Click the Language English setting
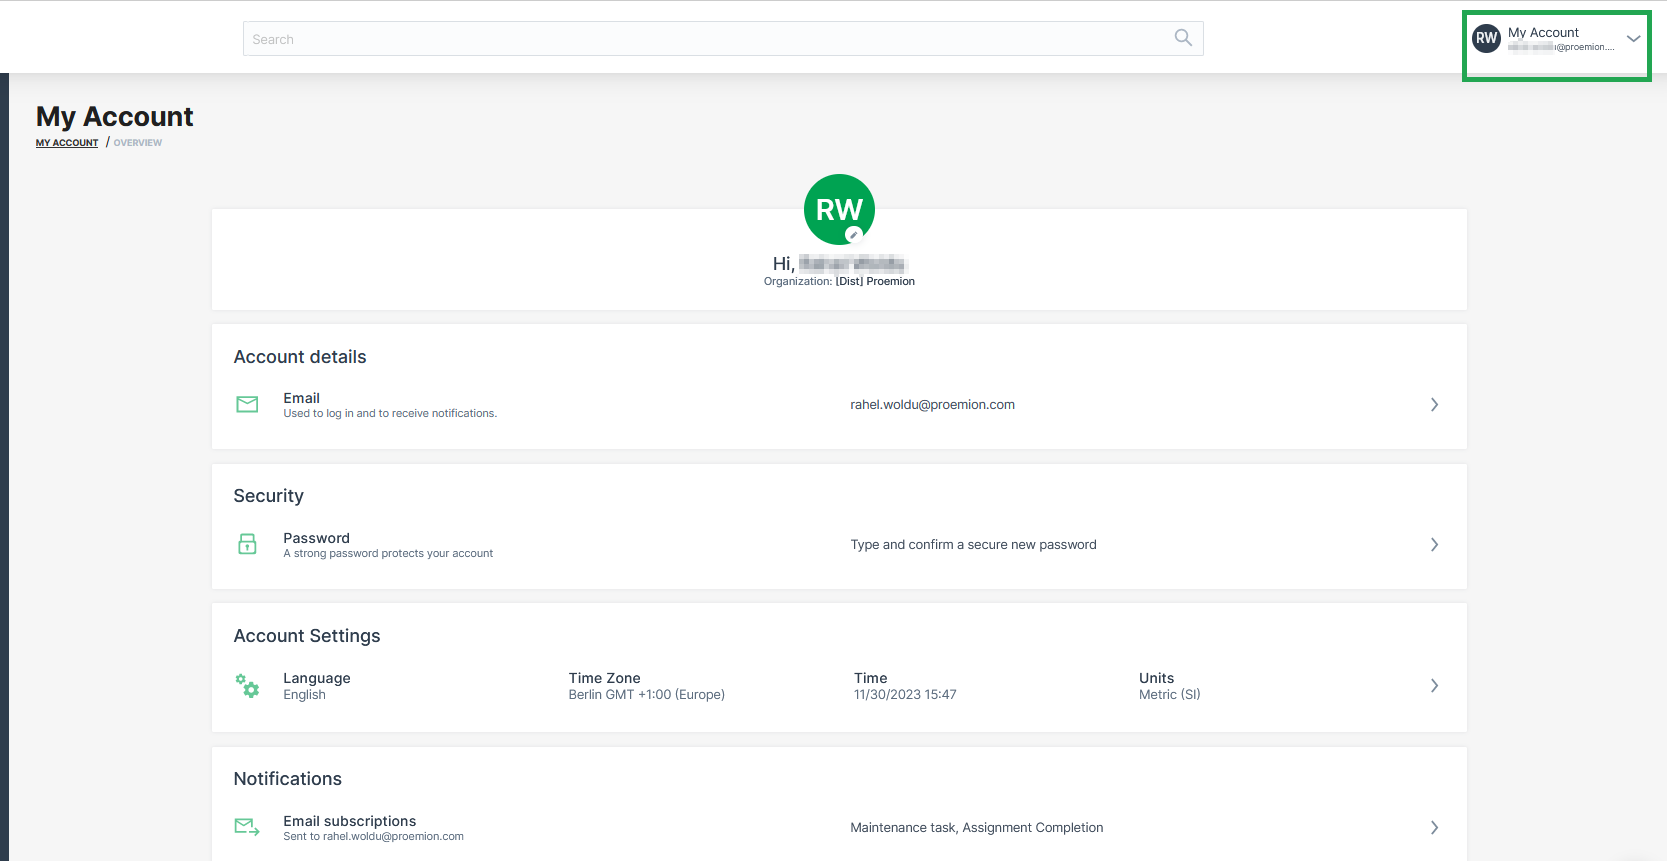The height and width of the screenshot is (861, 1667). [x=316, y=686]
